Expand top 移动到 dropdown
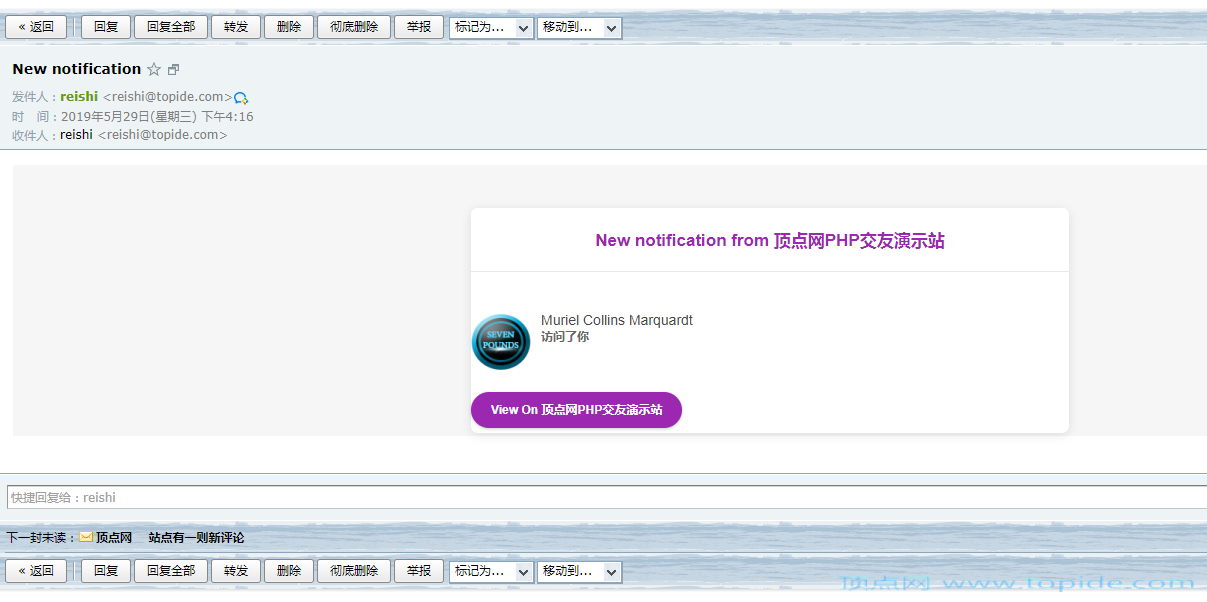 coord(579,28)
